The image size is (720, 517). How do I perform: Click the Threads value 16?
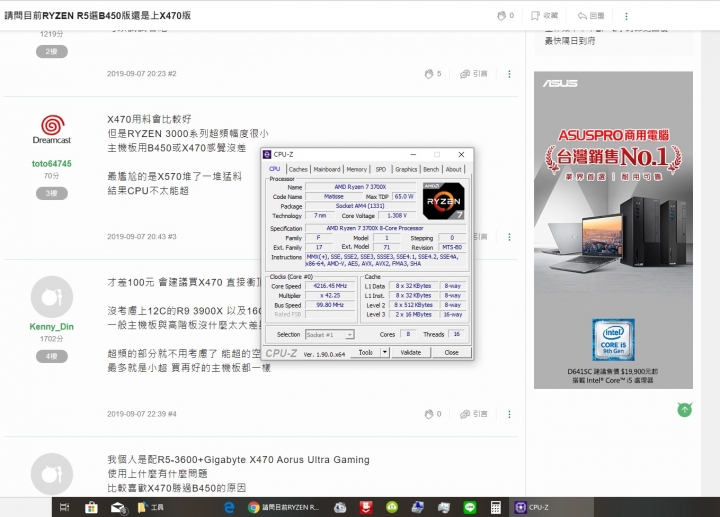457,334
